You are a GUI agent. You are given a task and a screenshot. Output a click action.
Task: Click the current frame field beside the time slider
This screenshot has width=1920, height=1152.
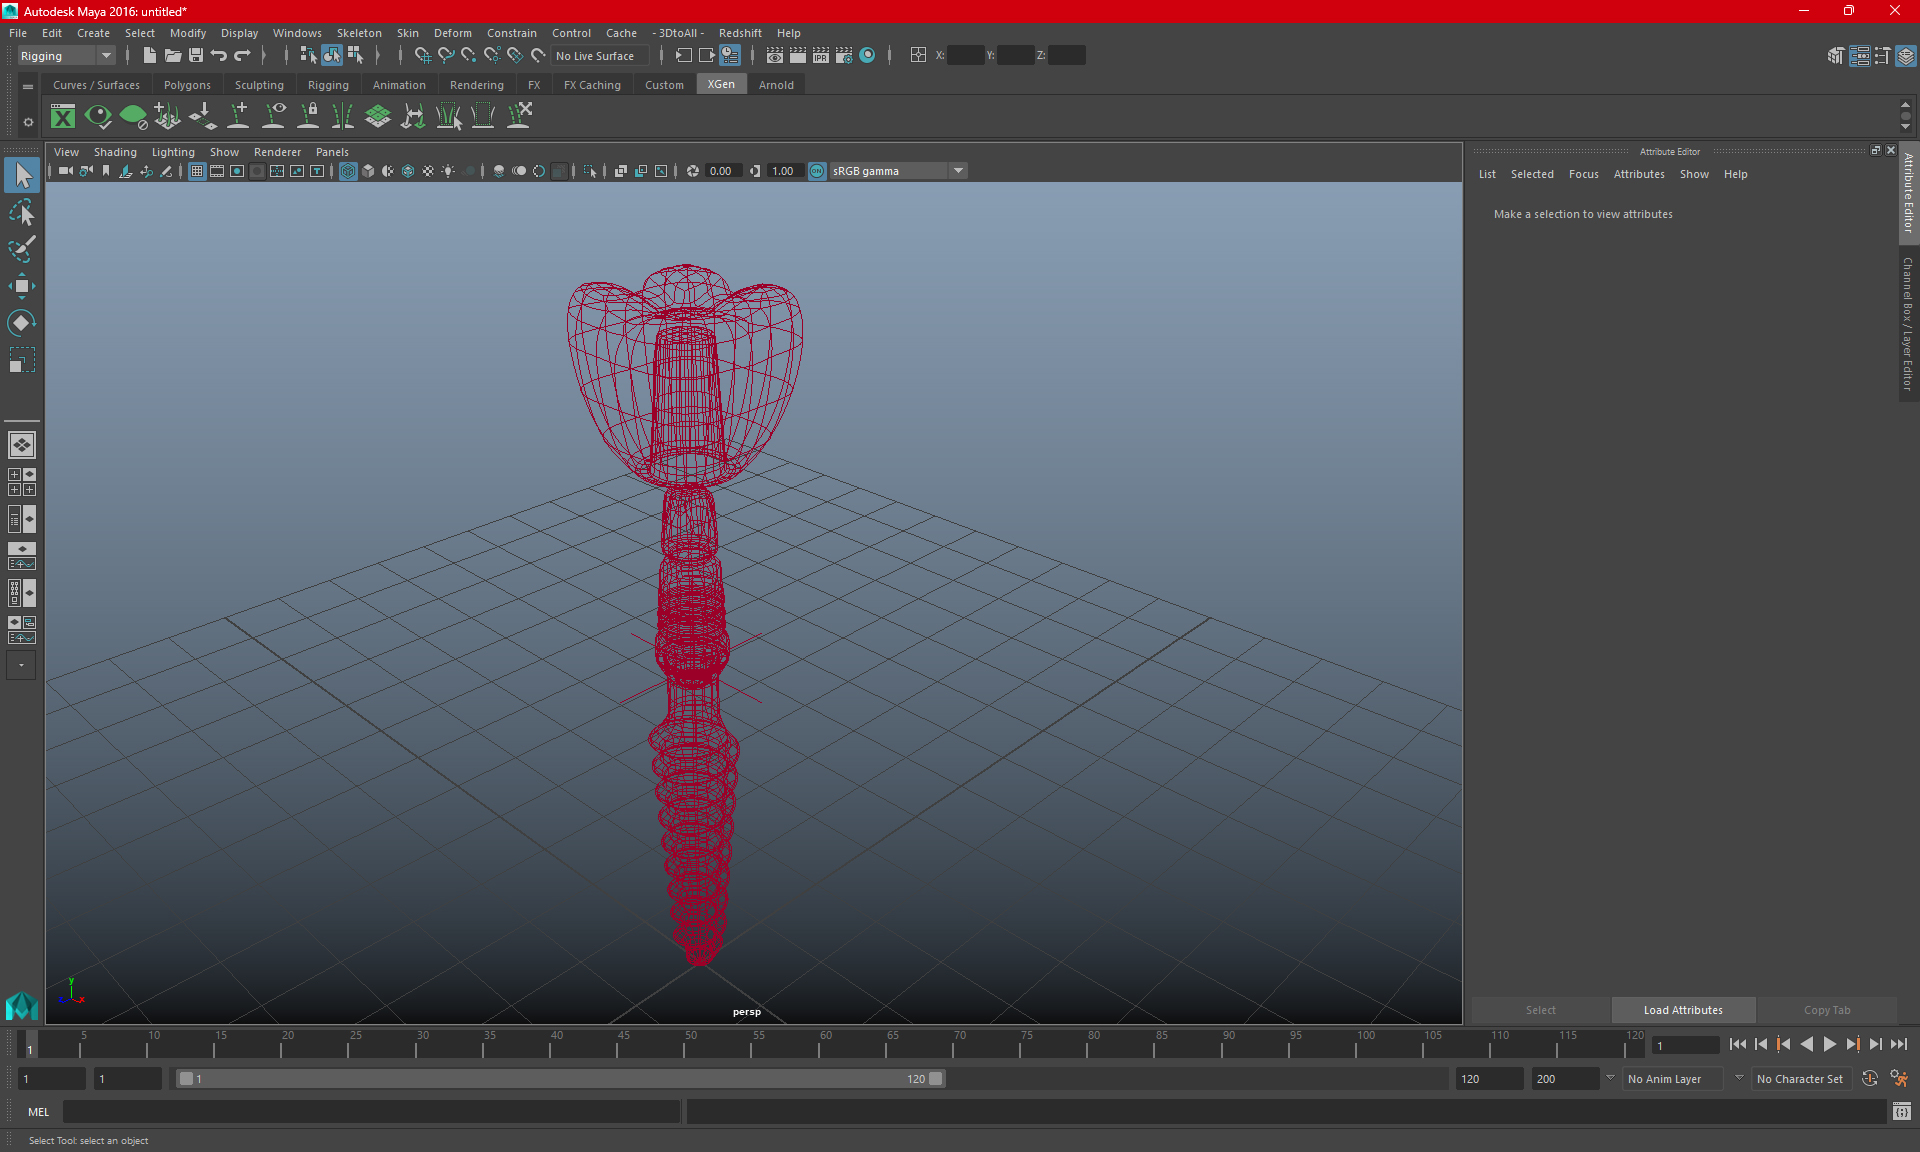[1686, 1045]
